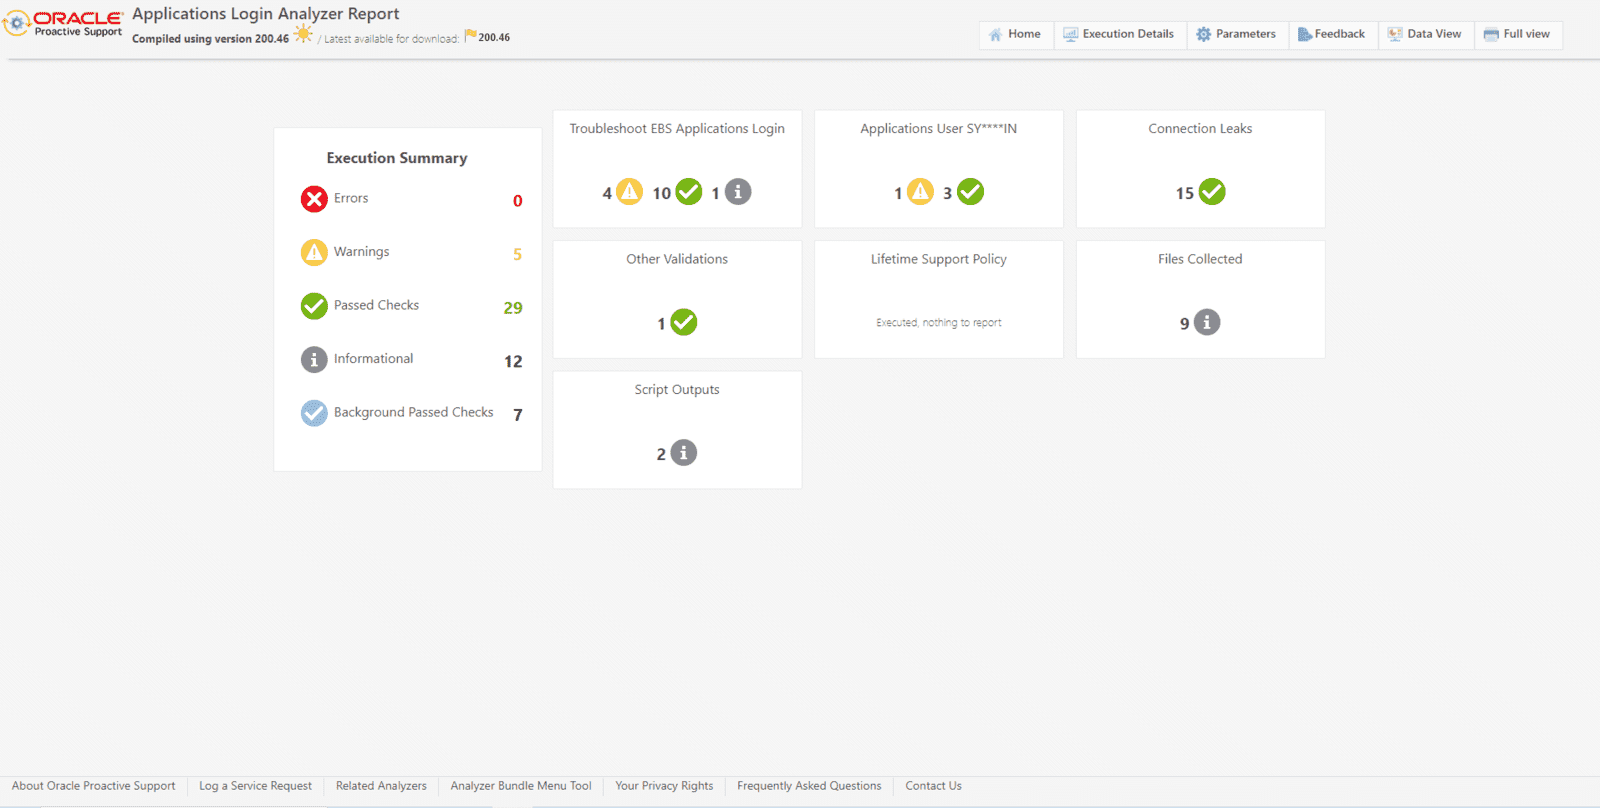Open the Home menu item
Viewport: 1600px width, 808px height.
(x=1015, y=34)
